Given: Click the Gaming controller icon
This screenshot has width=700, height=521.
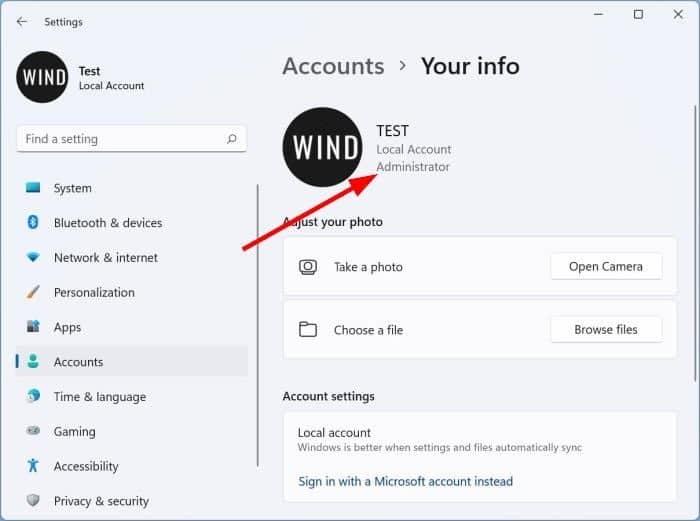Looking at the screenshot, I should pos(33,431).
